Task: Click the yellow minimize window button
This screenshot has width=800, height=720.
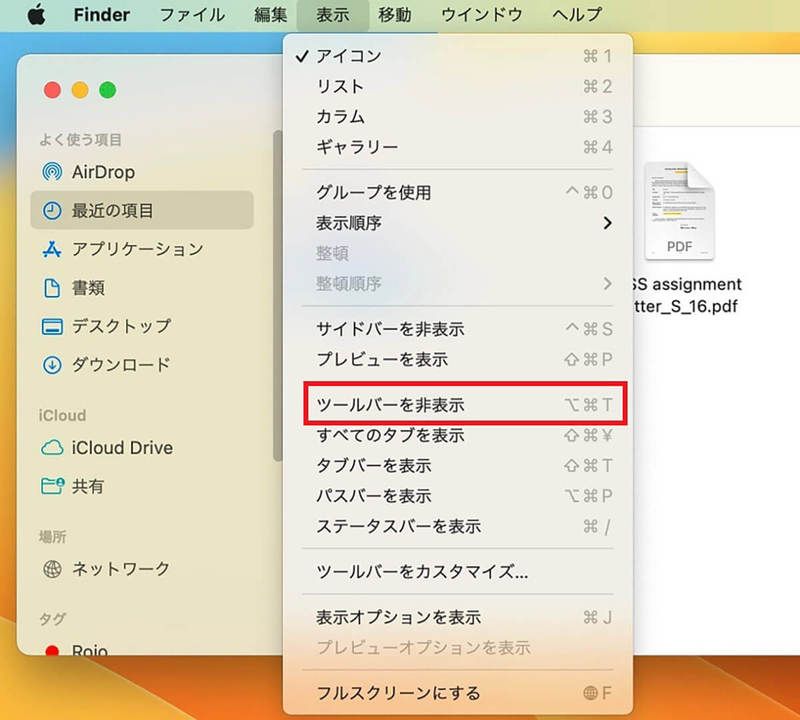Action: (80, 90)
